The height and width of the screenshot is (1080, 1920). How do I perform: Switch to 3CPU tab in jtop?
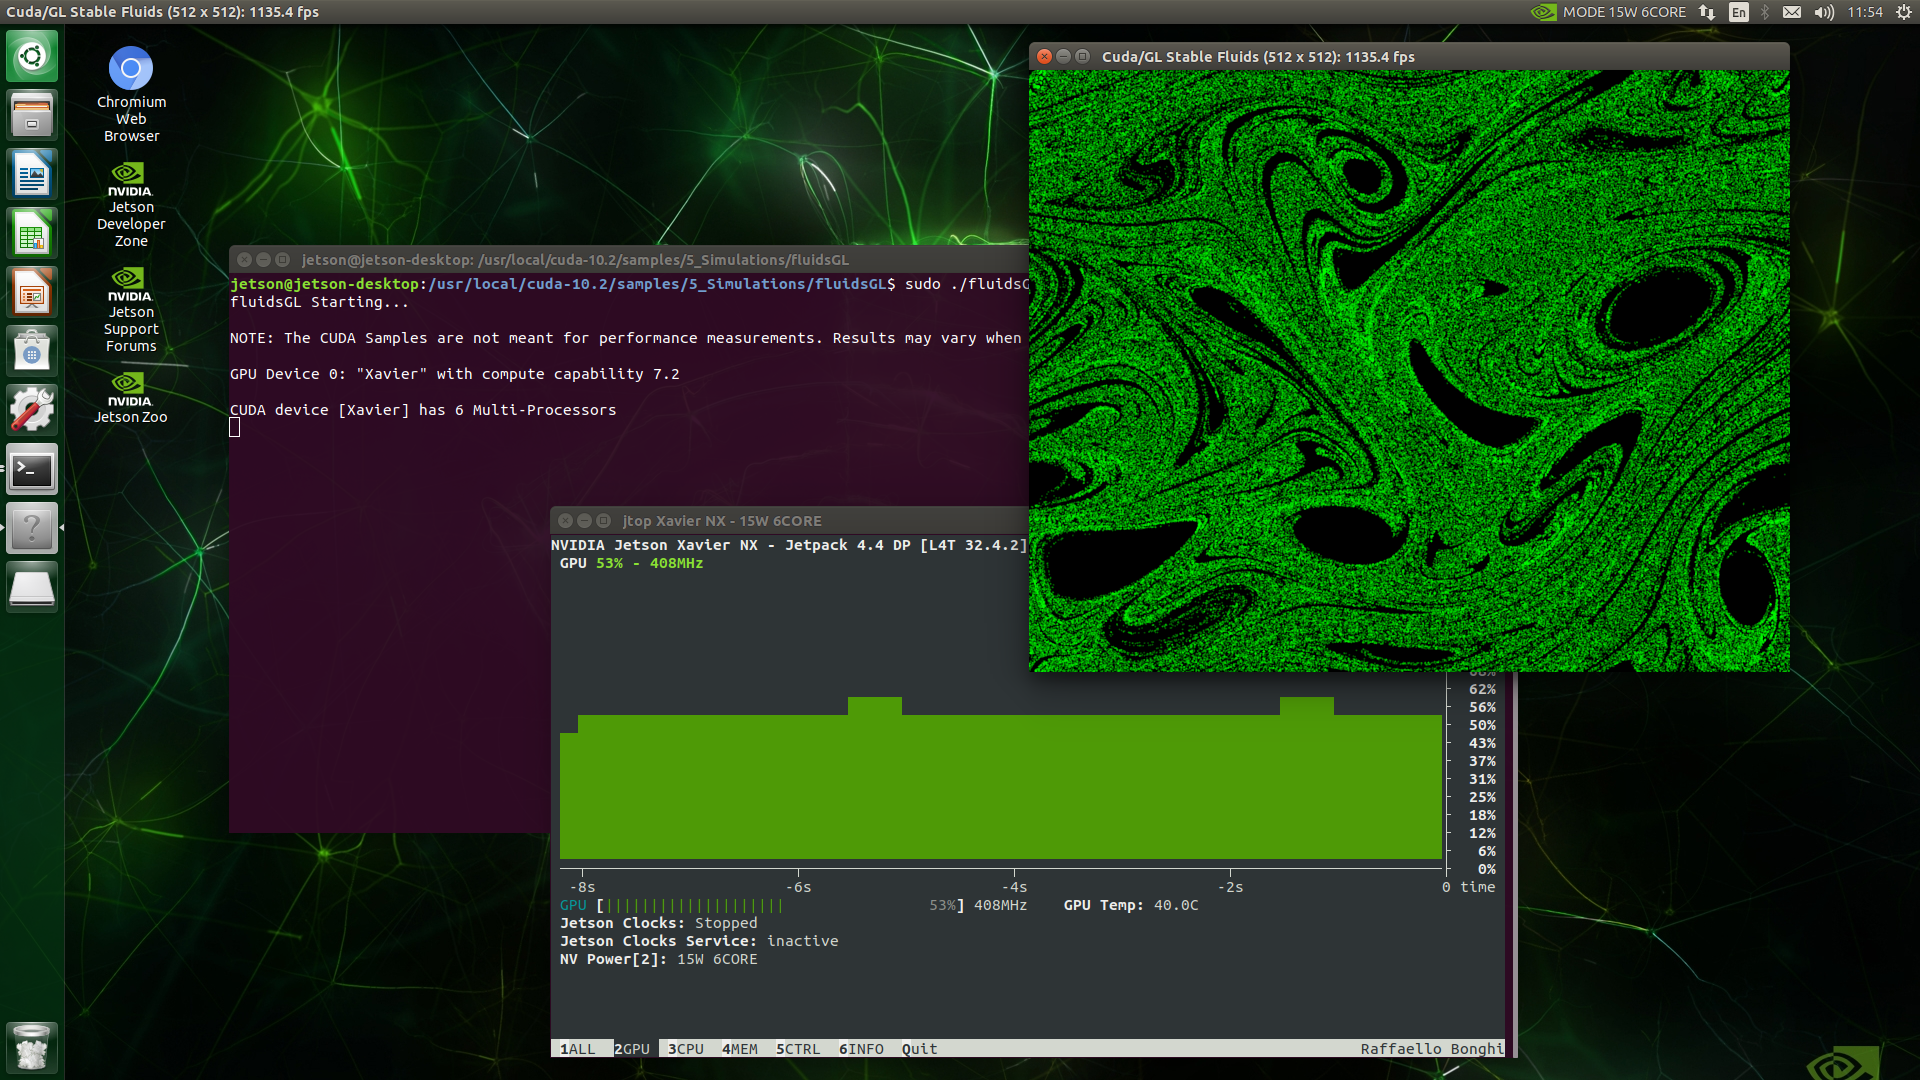coord(686,1049)
